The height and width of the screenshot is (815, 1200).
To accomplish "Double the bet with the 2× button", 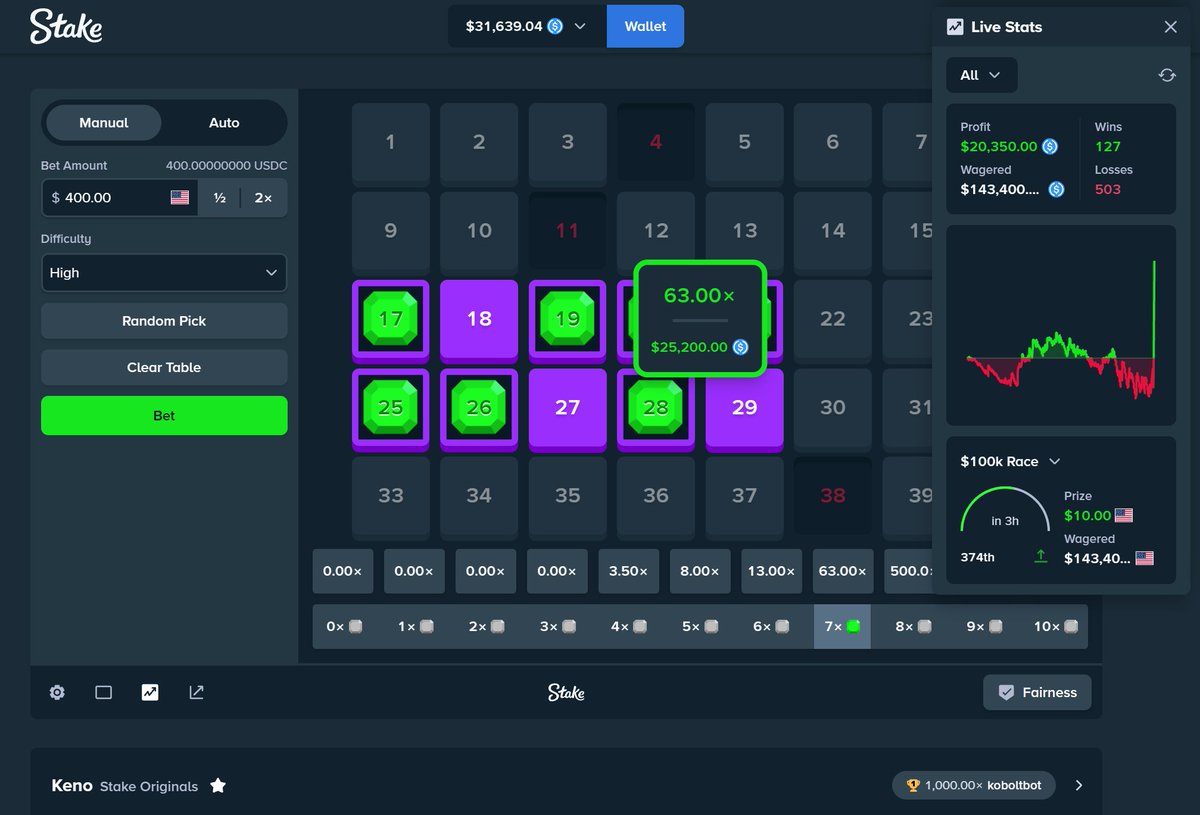I will 263,198.
